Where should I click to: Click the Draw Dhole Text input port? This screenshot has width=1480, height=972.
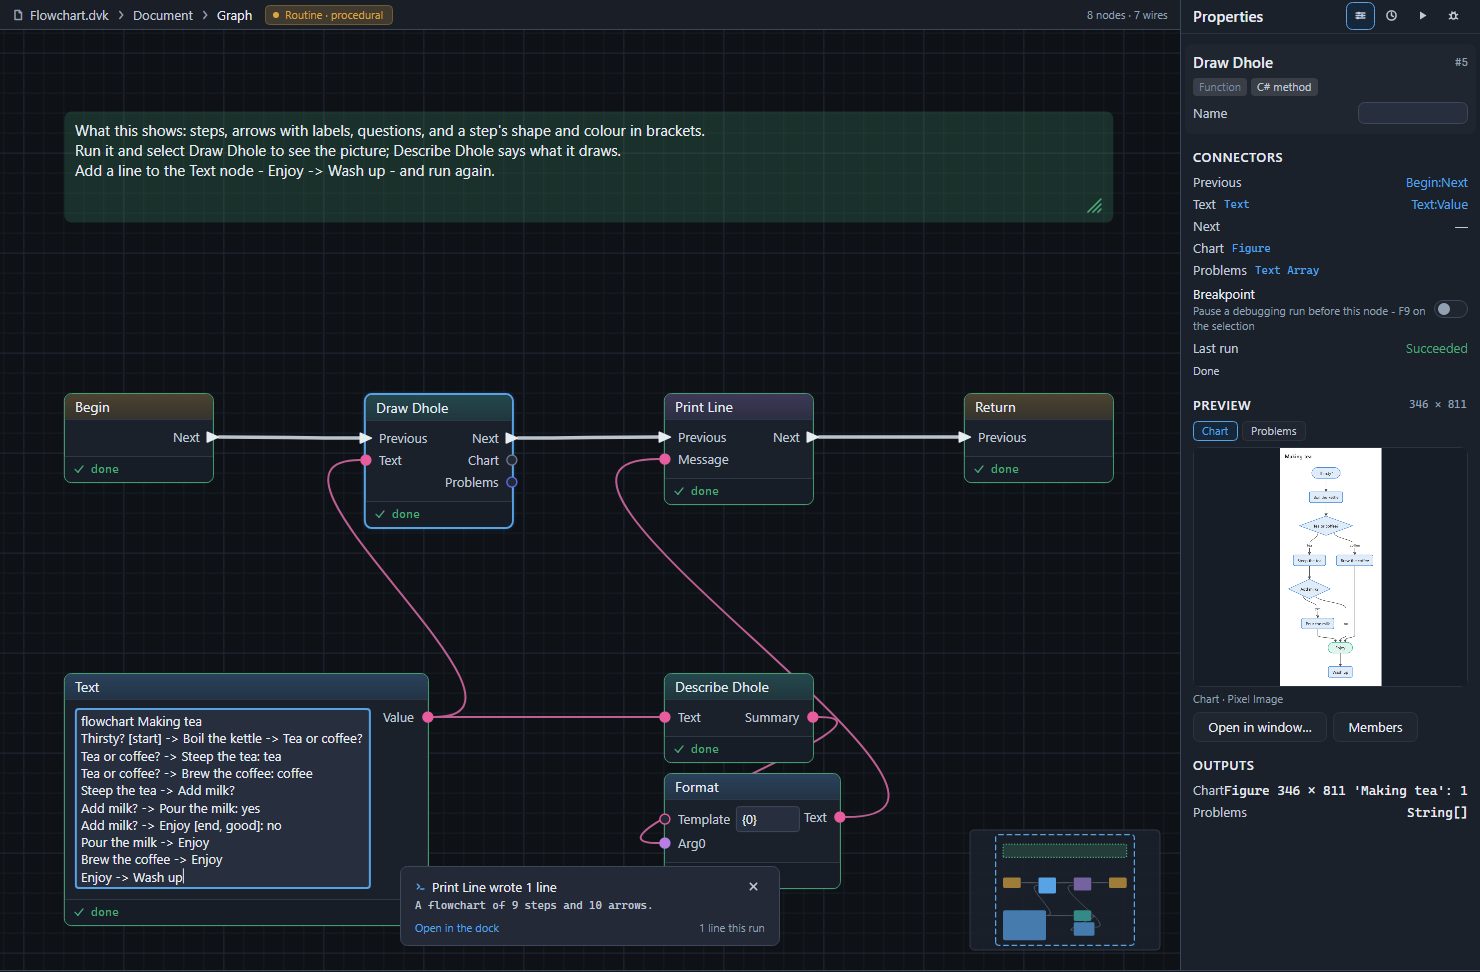pos(366,460)
